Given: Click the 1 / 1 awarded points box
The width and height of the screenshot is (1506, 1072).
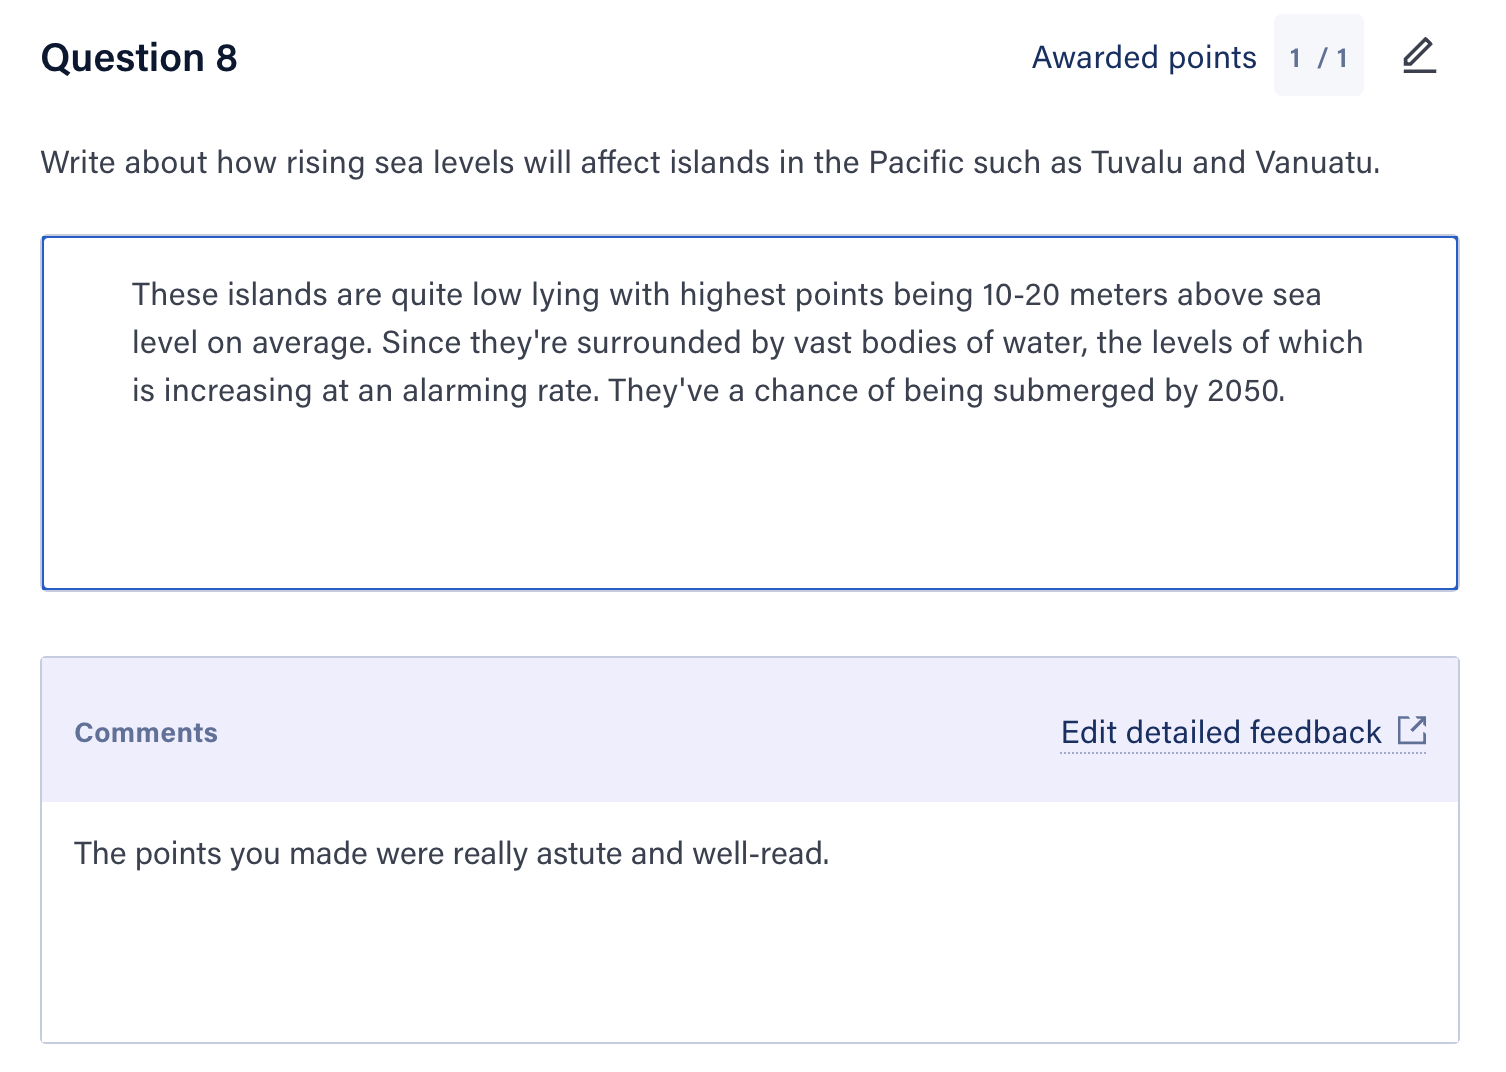Looking at the screenshot, I should point(1318,56).
